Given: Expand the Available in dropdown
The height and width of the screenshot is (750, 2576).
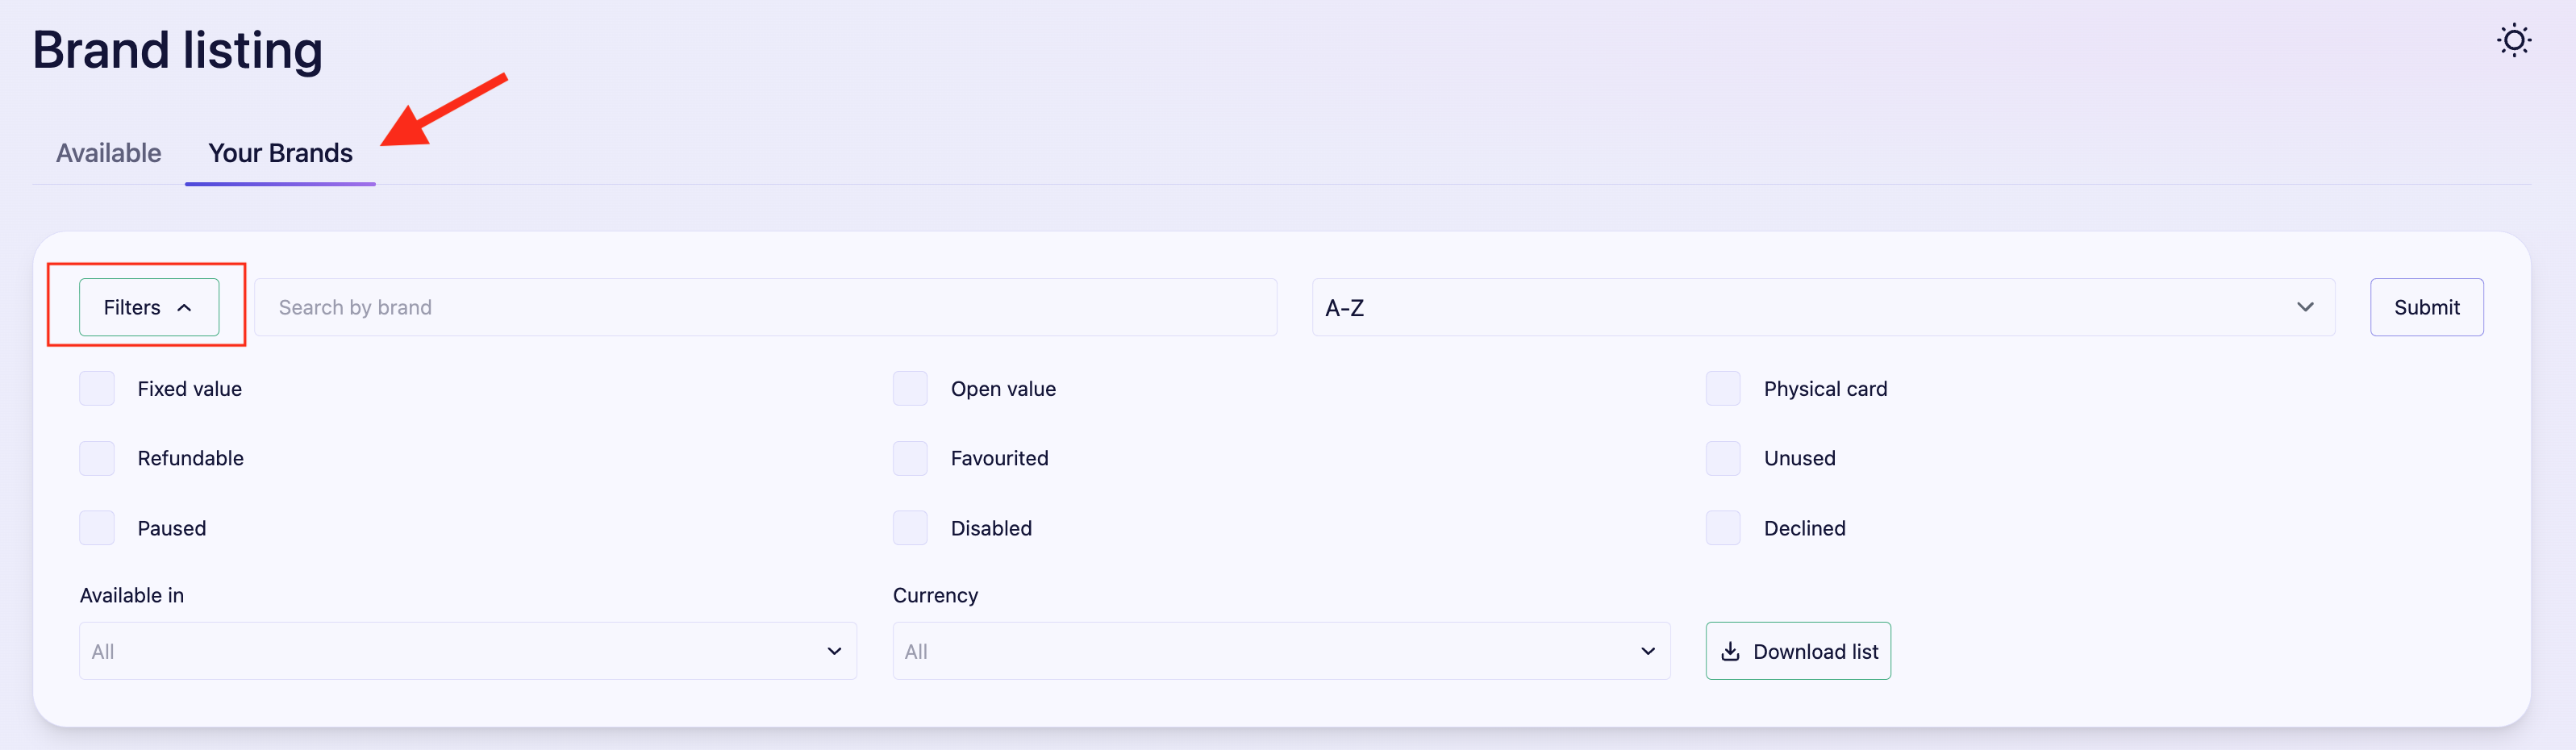Looking at the screenshot, I should coord(467,652).
